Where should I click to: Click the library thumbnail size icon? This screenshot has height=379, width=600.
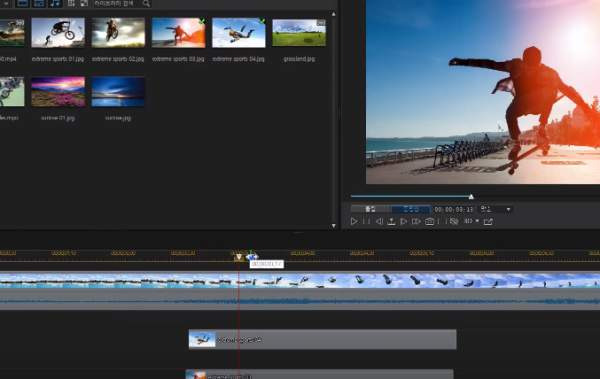pos(84,3)
